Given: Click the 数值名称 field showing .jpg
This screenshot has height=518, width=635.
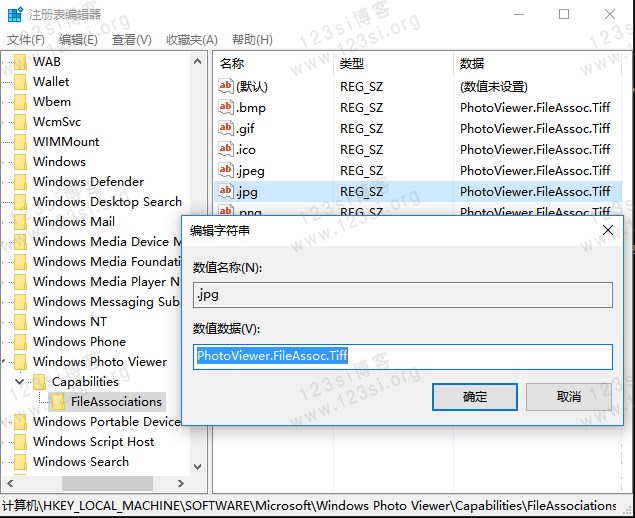Looking at the screenshot, I should (x=403, y=295).
